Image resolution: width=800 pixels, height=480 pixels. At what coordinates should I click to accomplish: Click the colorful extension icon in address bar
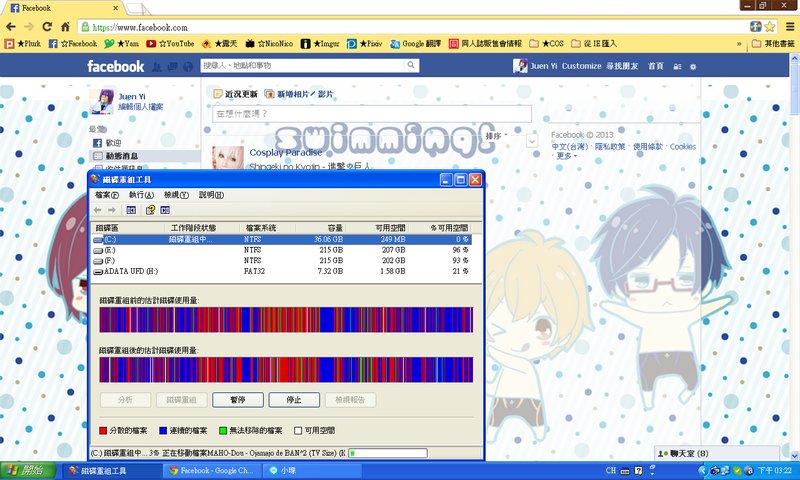pyautogui.click(x=756, y=27)
